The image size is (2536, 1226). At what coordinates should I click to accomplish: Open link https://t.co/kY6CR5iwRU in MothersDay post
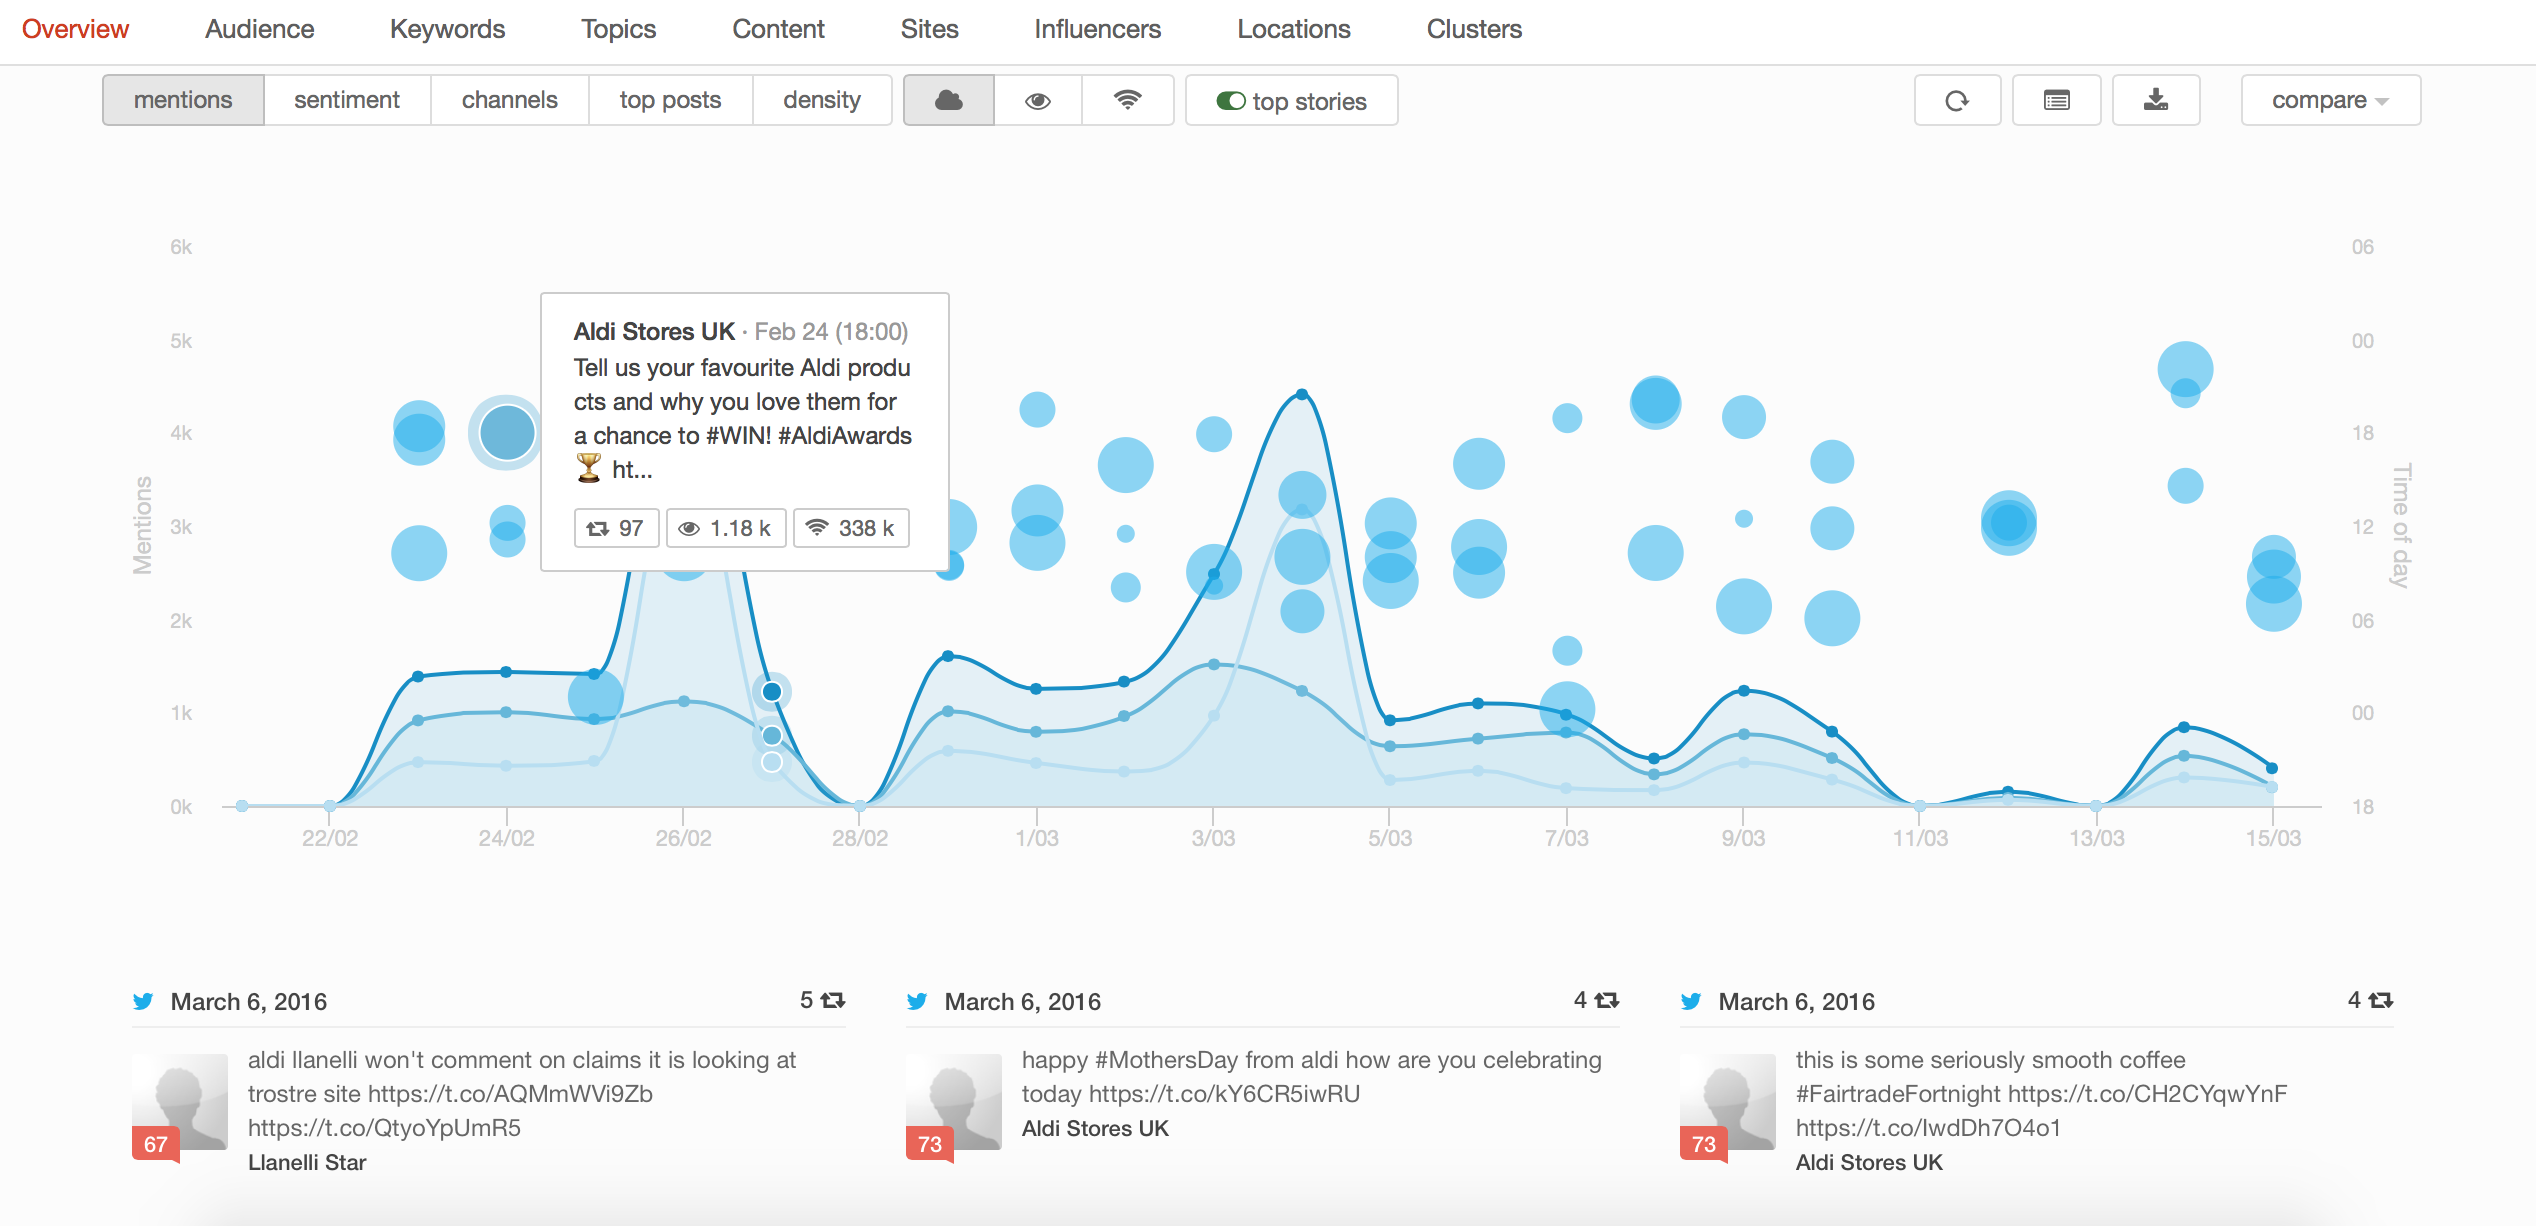(x=1224, y=1094)
